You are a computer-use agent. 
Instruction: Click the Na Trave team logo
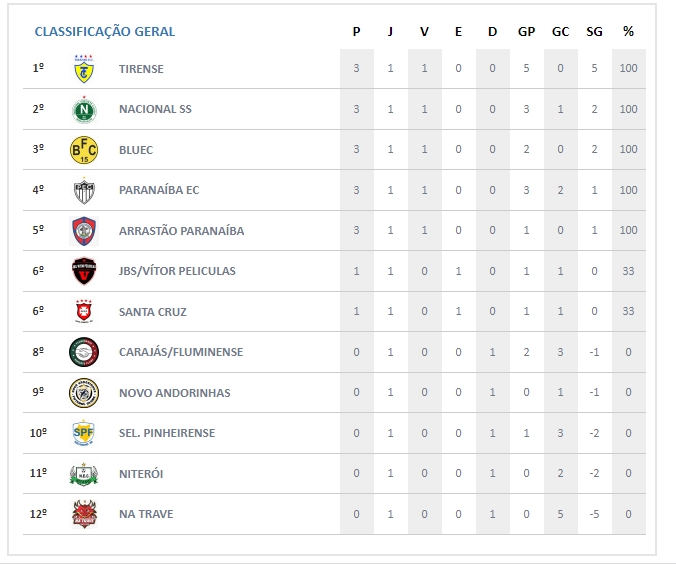(x=84, y=514)
